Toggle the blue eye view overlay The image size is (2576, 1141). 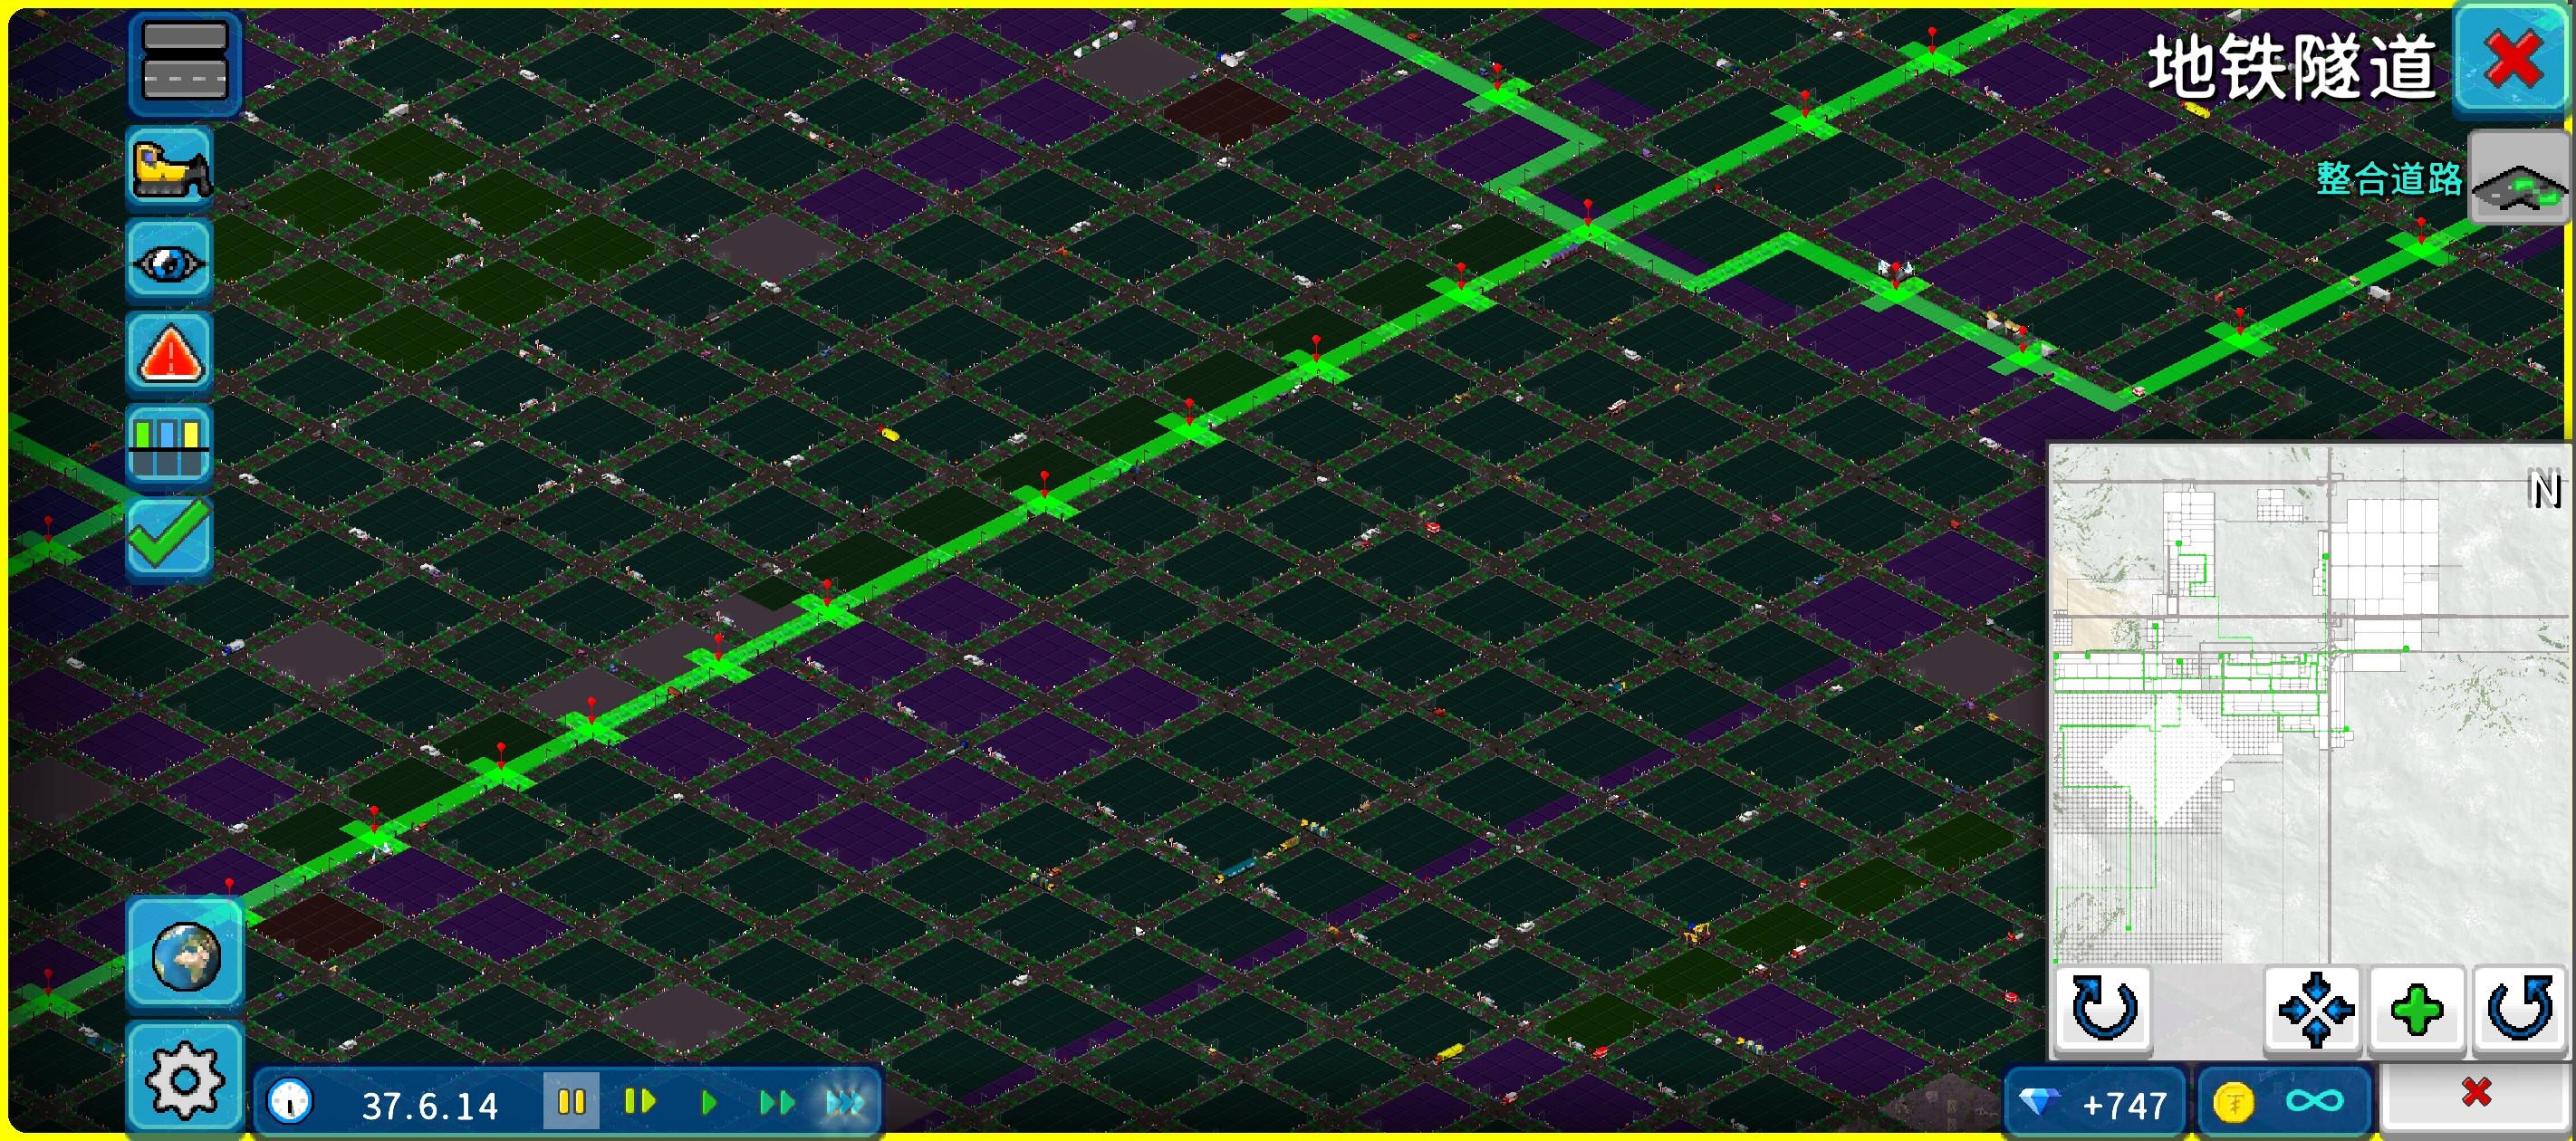[169, 262]
